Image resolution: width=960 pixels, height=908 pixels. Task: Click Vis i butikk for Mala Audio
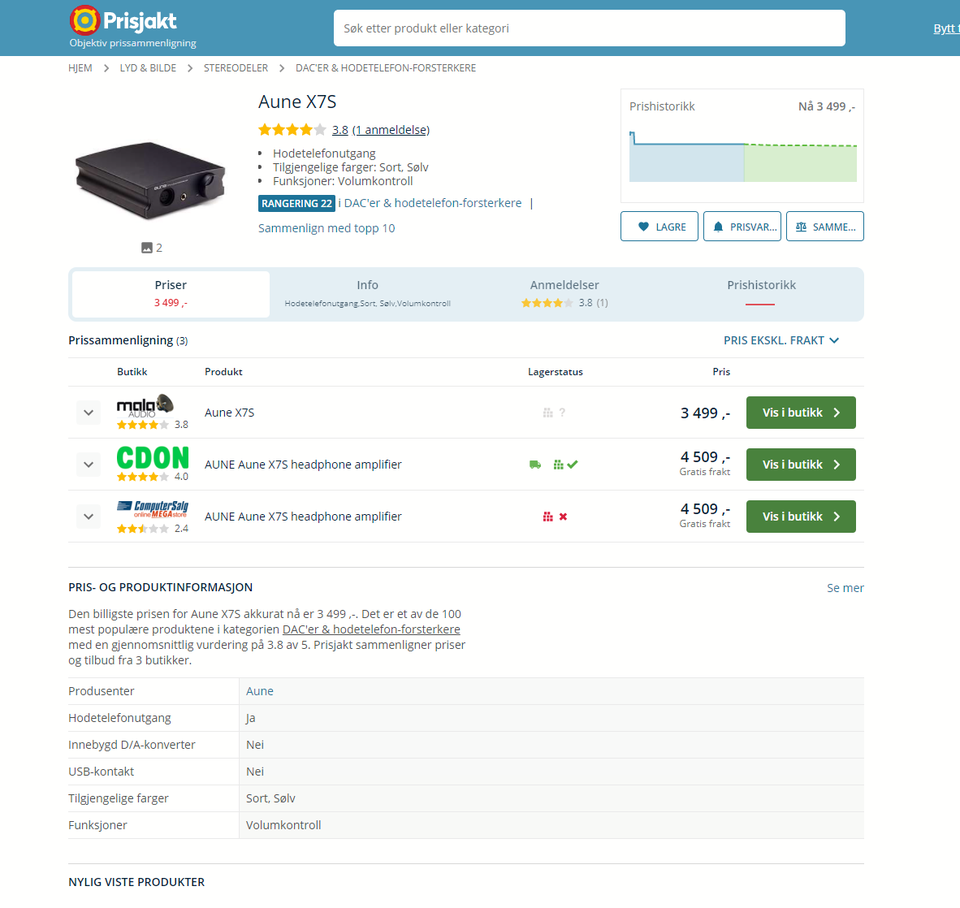click(x=801, y=413)
